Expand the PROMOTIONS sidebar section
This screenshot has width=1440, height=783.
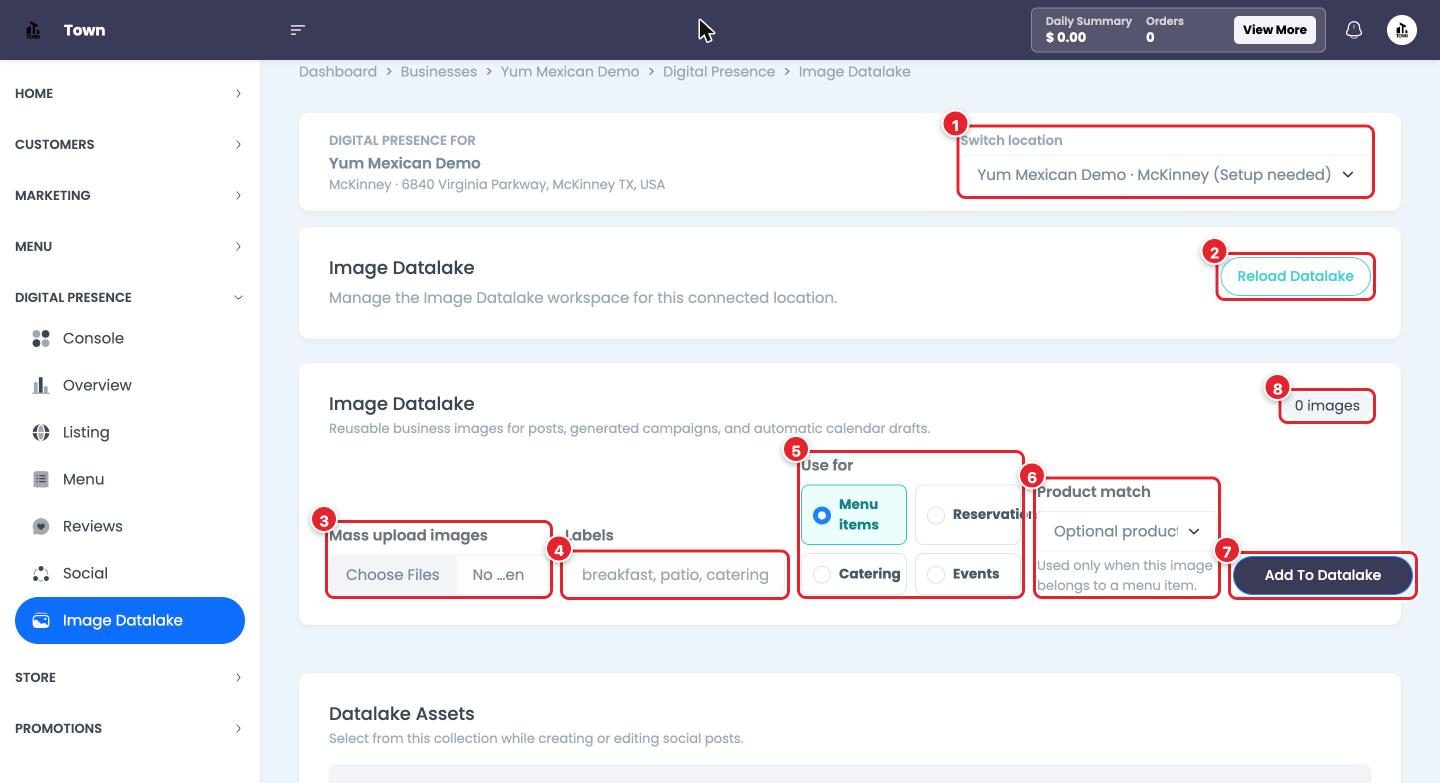click(x=130, y=729)
